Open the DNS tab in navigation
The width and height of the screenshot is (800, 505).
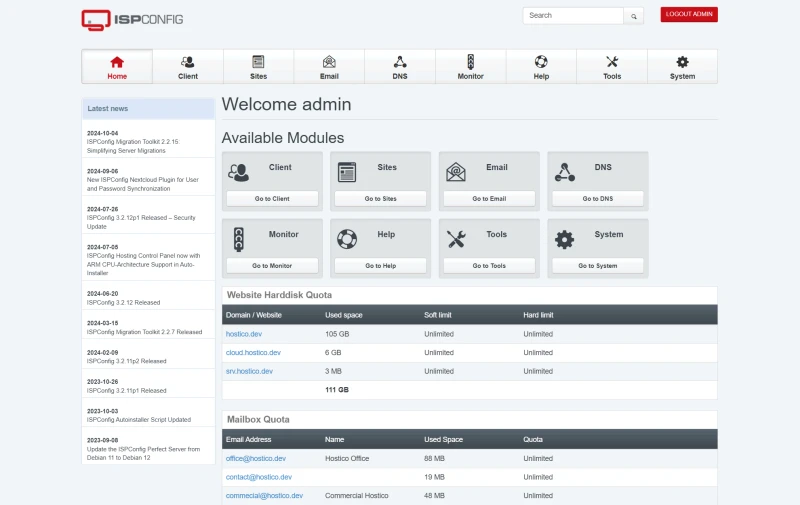coord(399,66)
